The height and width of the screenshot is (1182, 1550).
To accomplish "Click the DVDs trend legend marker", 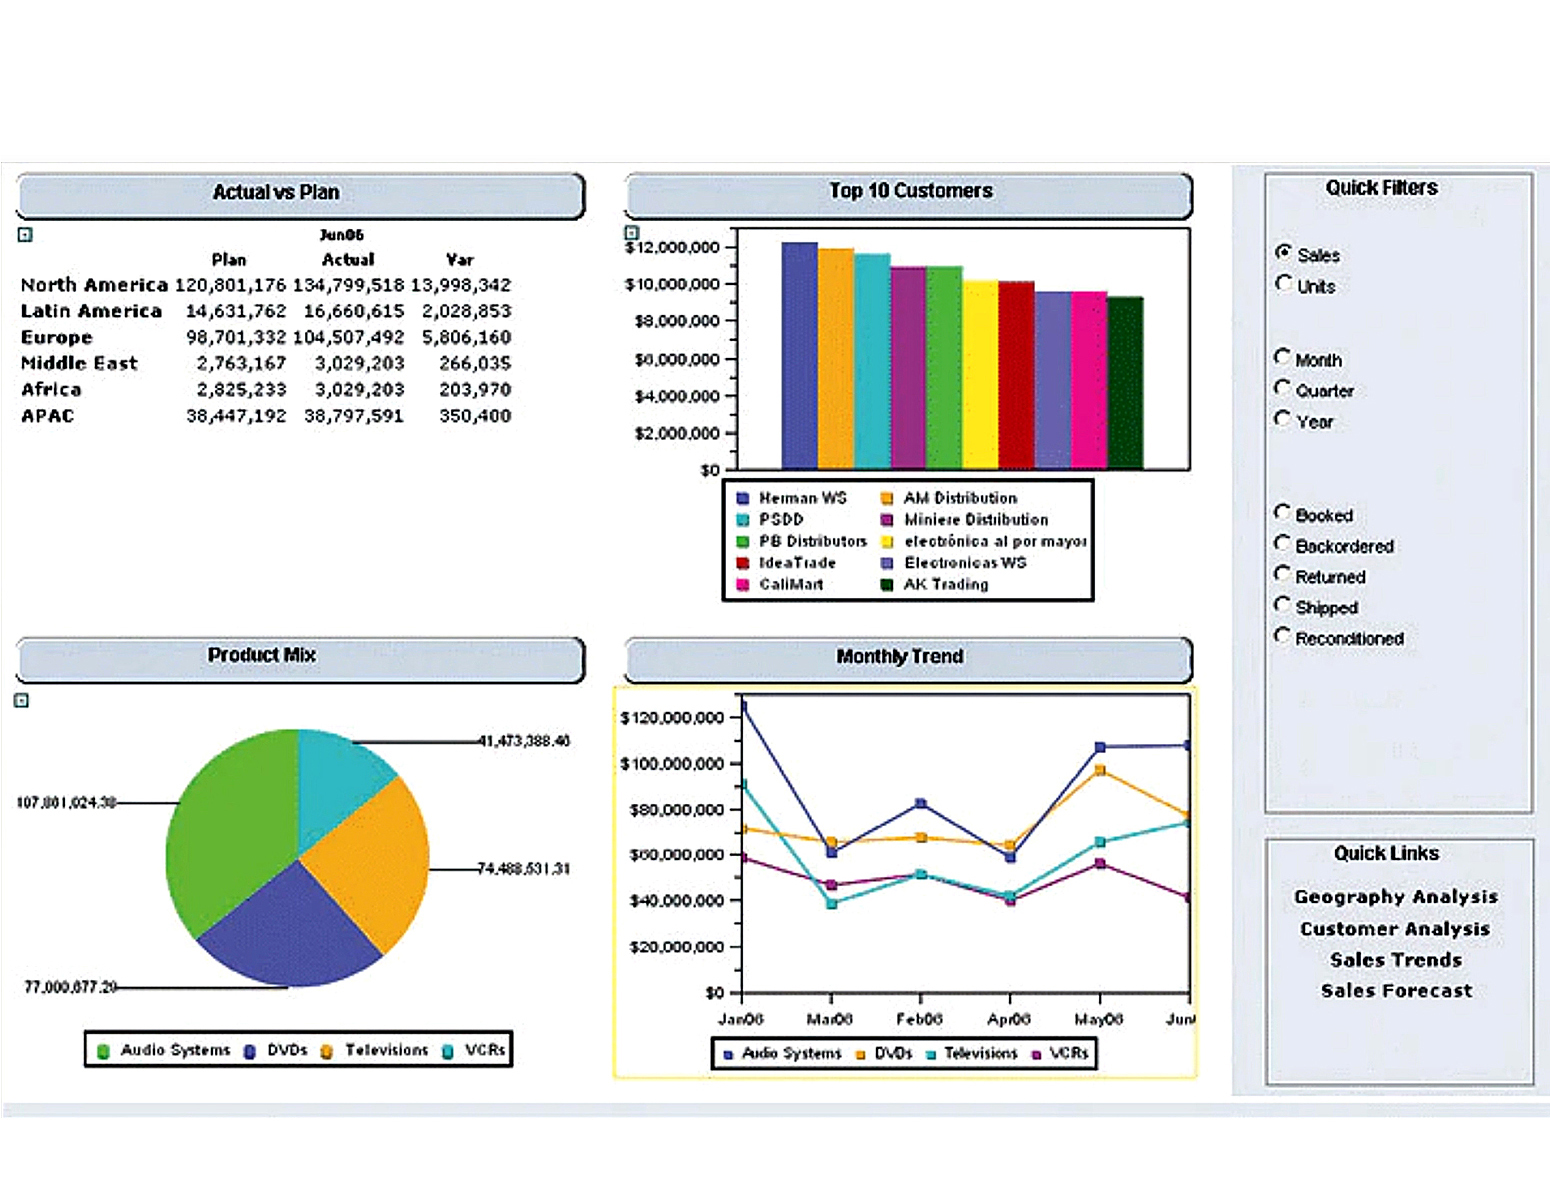I will pyautogui.click(x=860, y=1055).
